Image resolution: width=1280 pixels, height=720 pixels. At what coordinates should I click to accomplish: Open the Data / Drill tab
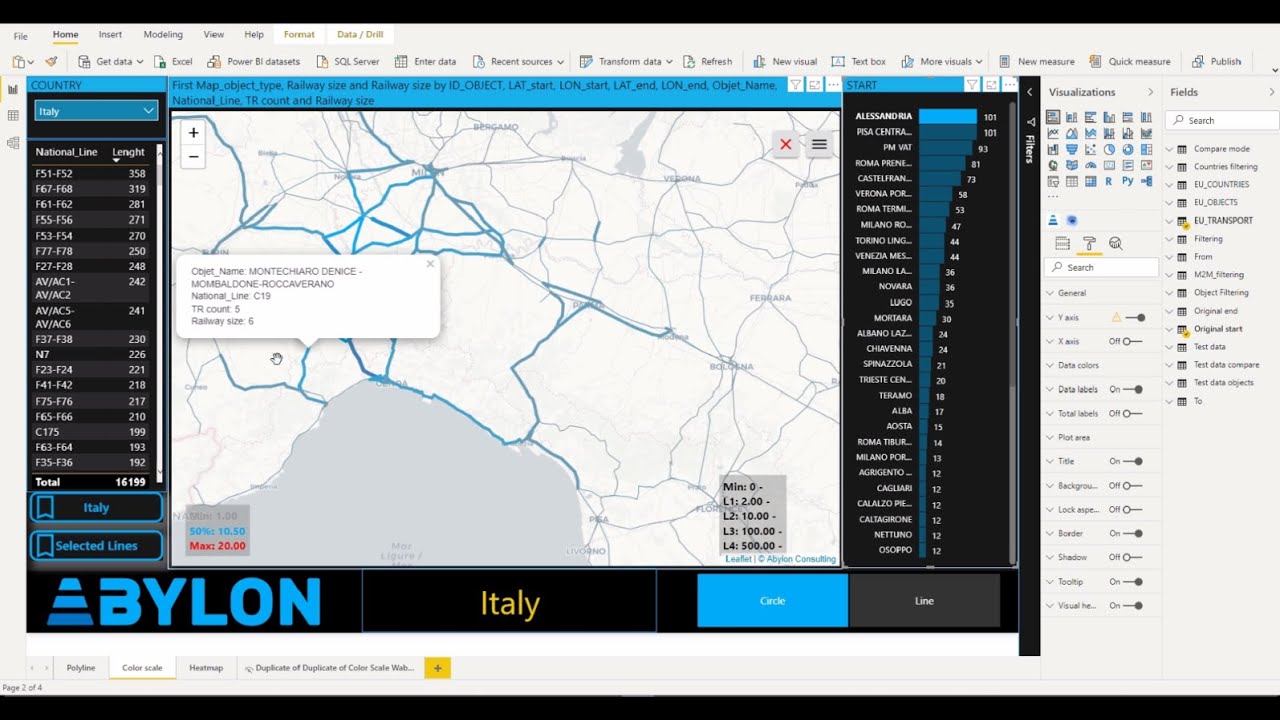click(360, 34)
